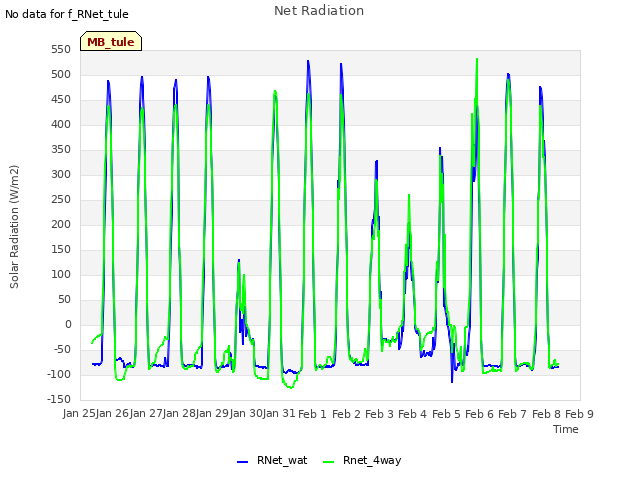
Task: Click the 100 y-axis tick value
Action: click(61, 274)
